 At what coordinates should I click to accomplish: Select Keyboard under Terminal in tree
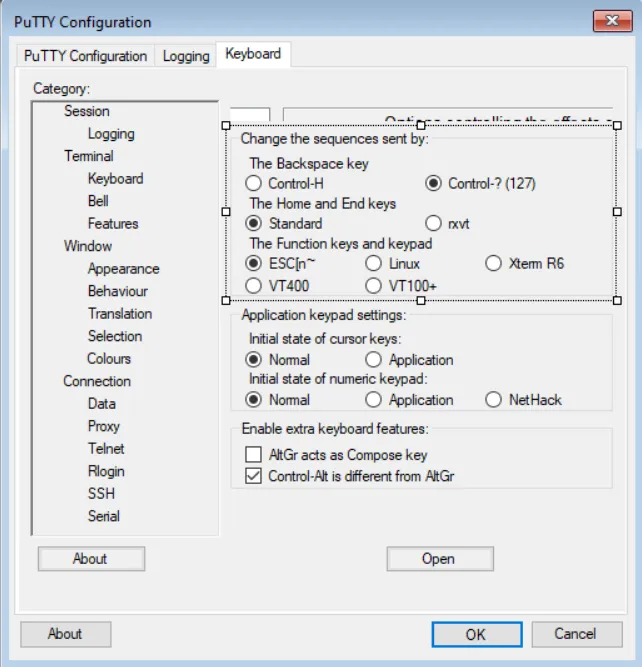[x=115, y=179]
